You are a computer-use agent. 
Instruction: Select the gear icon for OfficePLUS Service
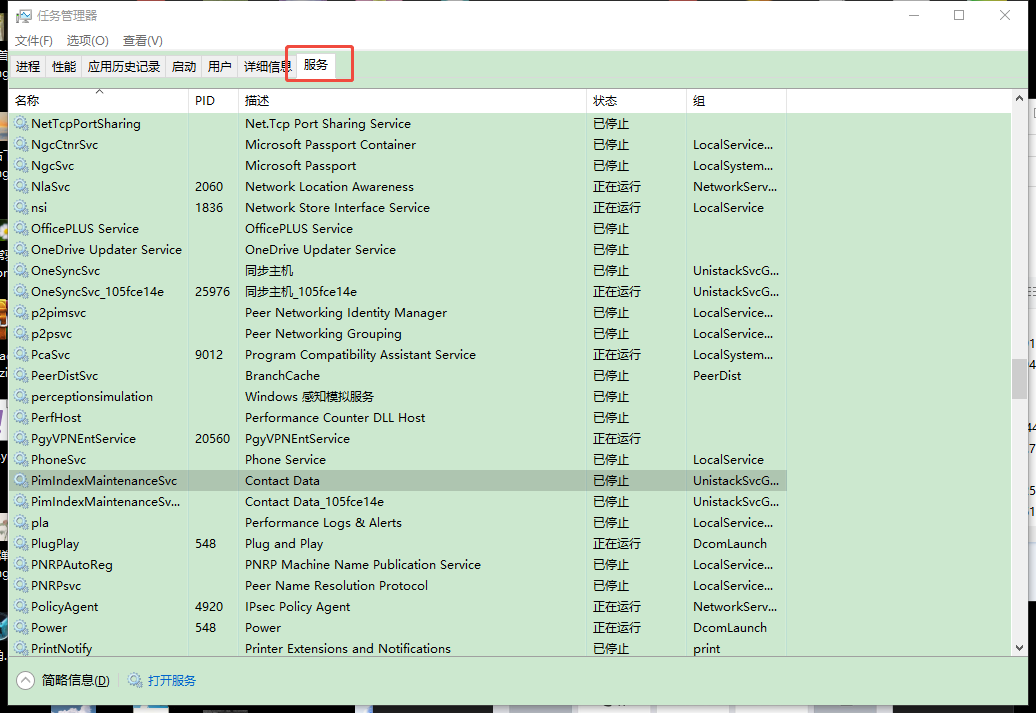pos(21,229)
